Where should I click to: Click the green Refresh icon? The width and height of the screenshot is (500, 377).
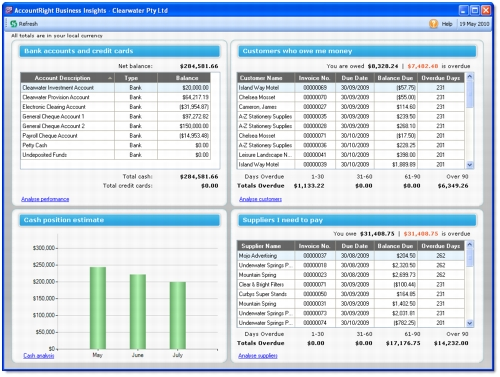coord(14,24)
